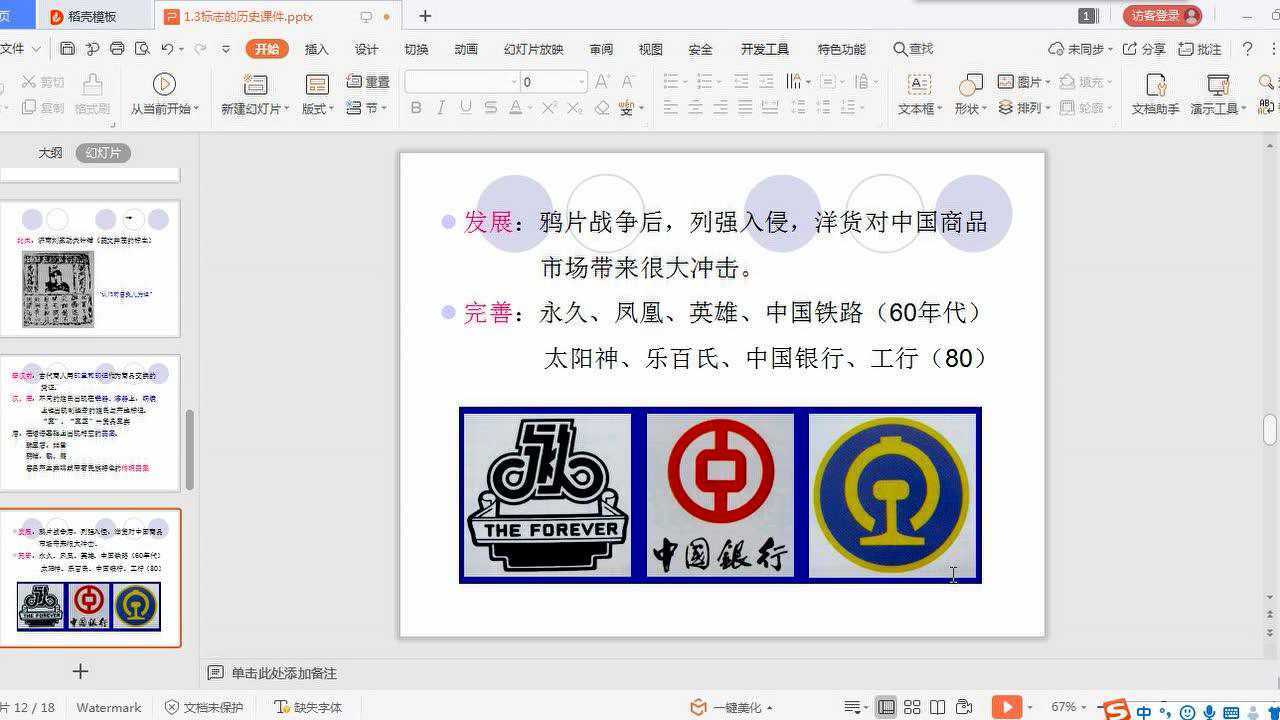Click the 缺失字体 missing fonts status item

(308, 707)
